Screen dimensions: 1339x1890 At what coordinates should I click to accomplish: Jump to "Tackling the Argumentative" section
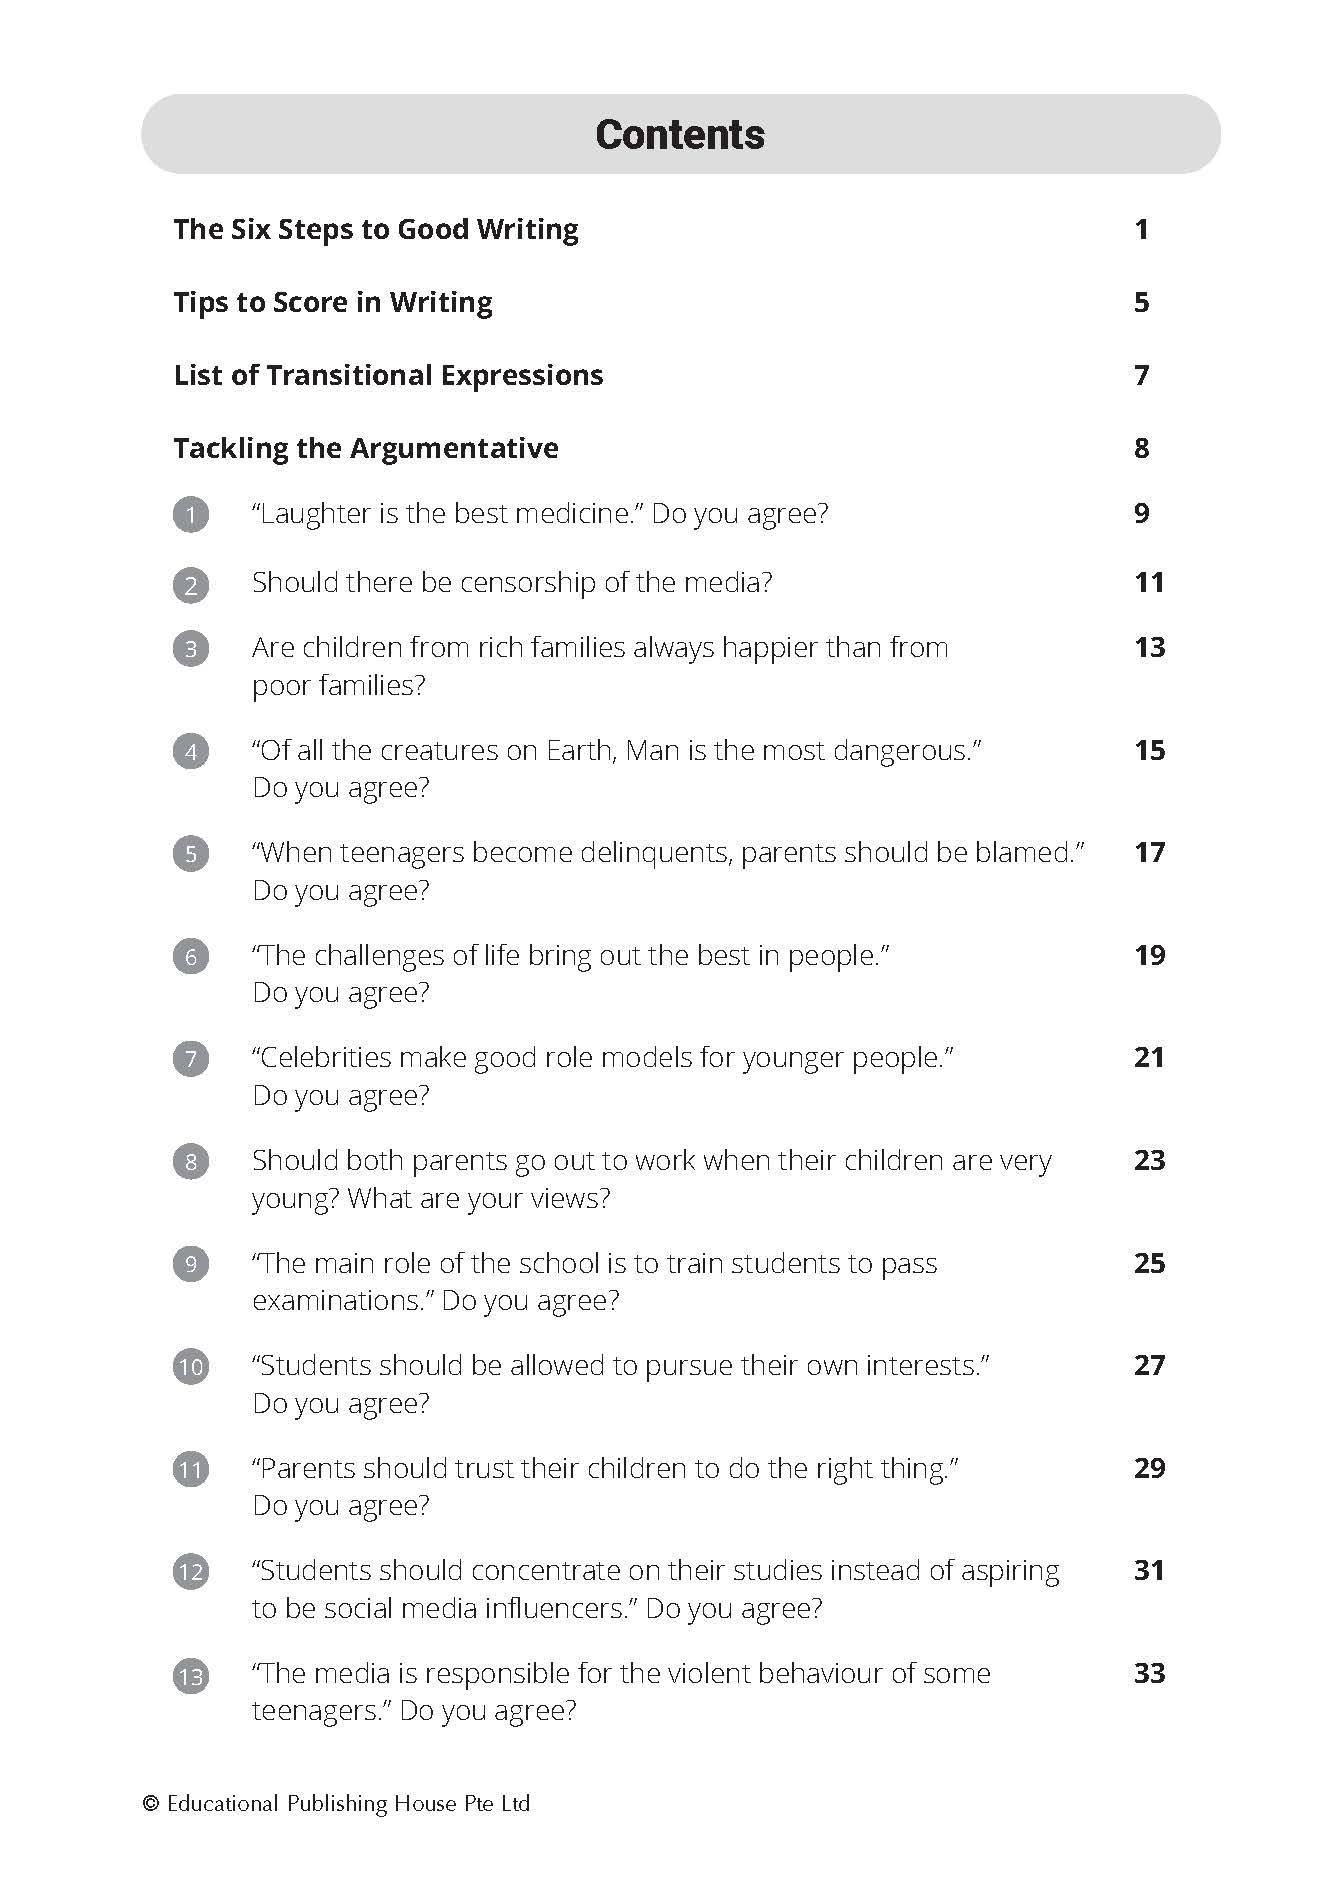(x=366, y=448)
